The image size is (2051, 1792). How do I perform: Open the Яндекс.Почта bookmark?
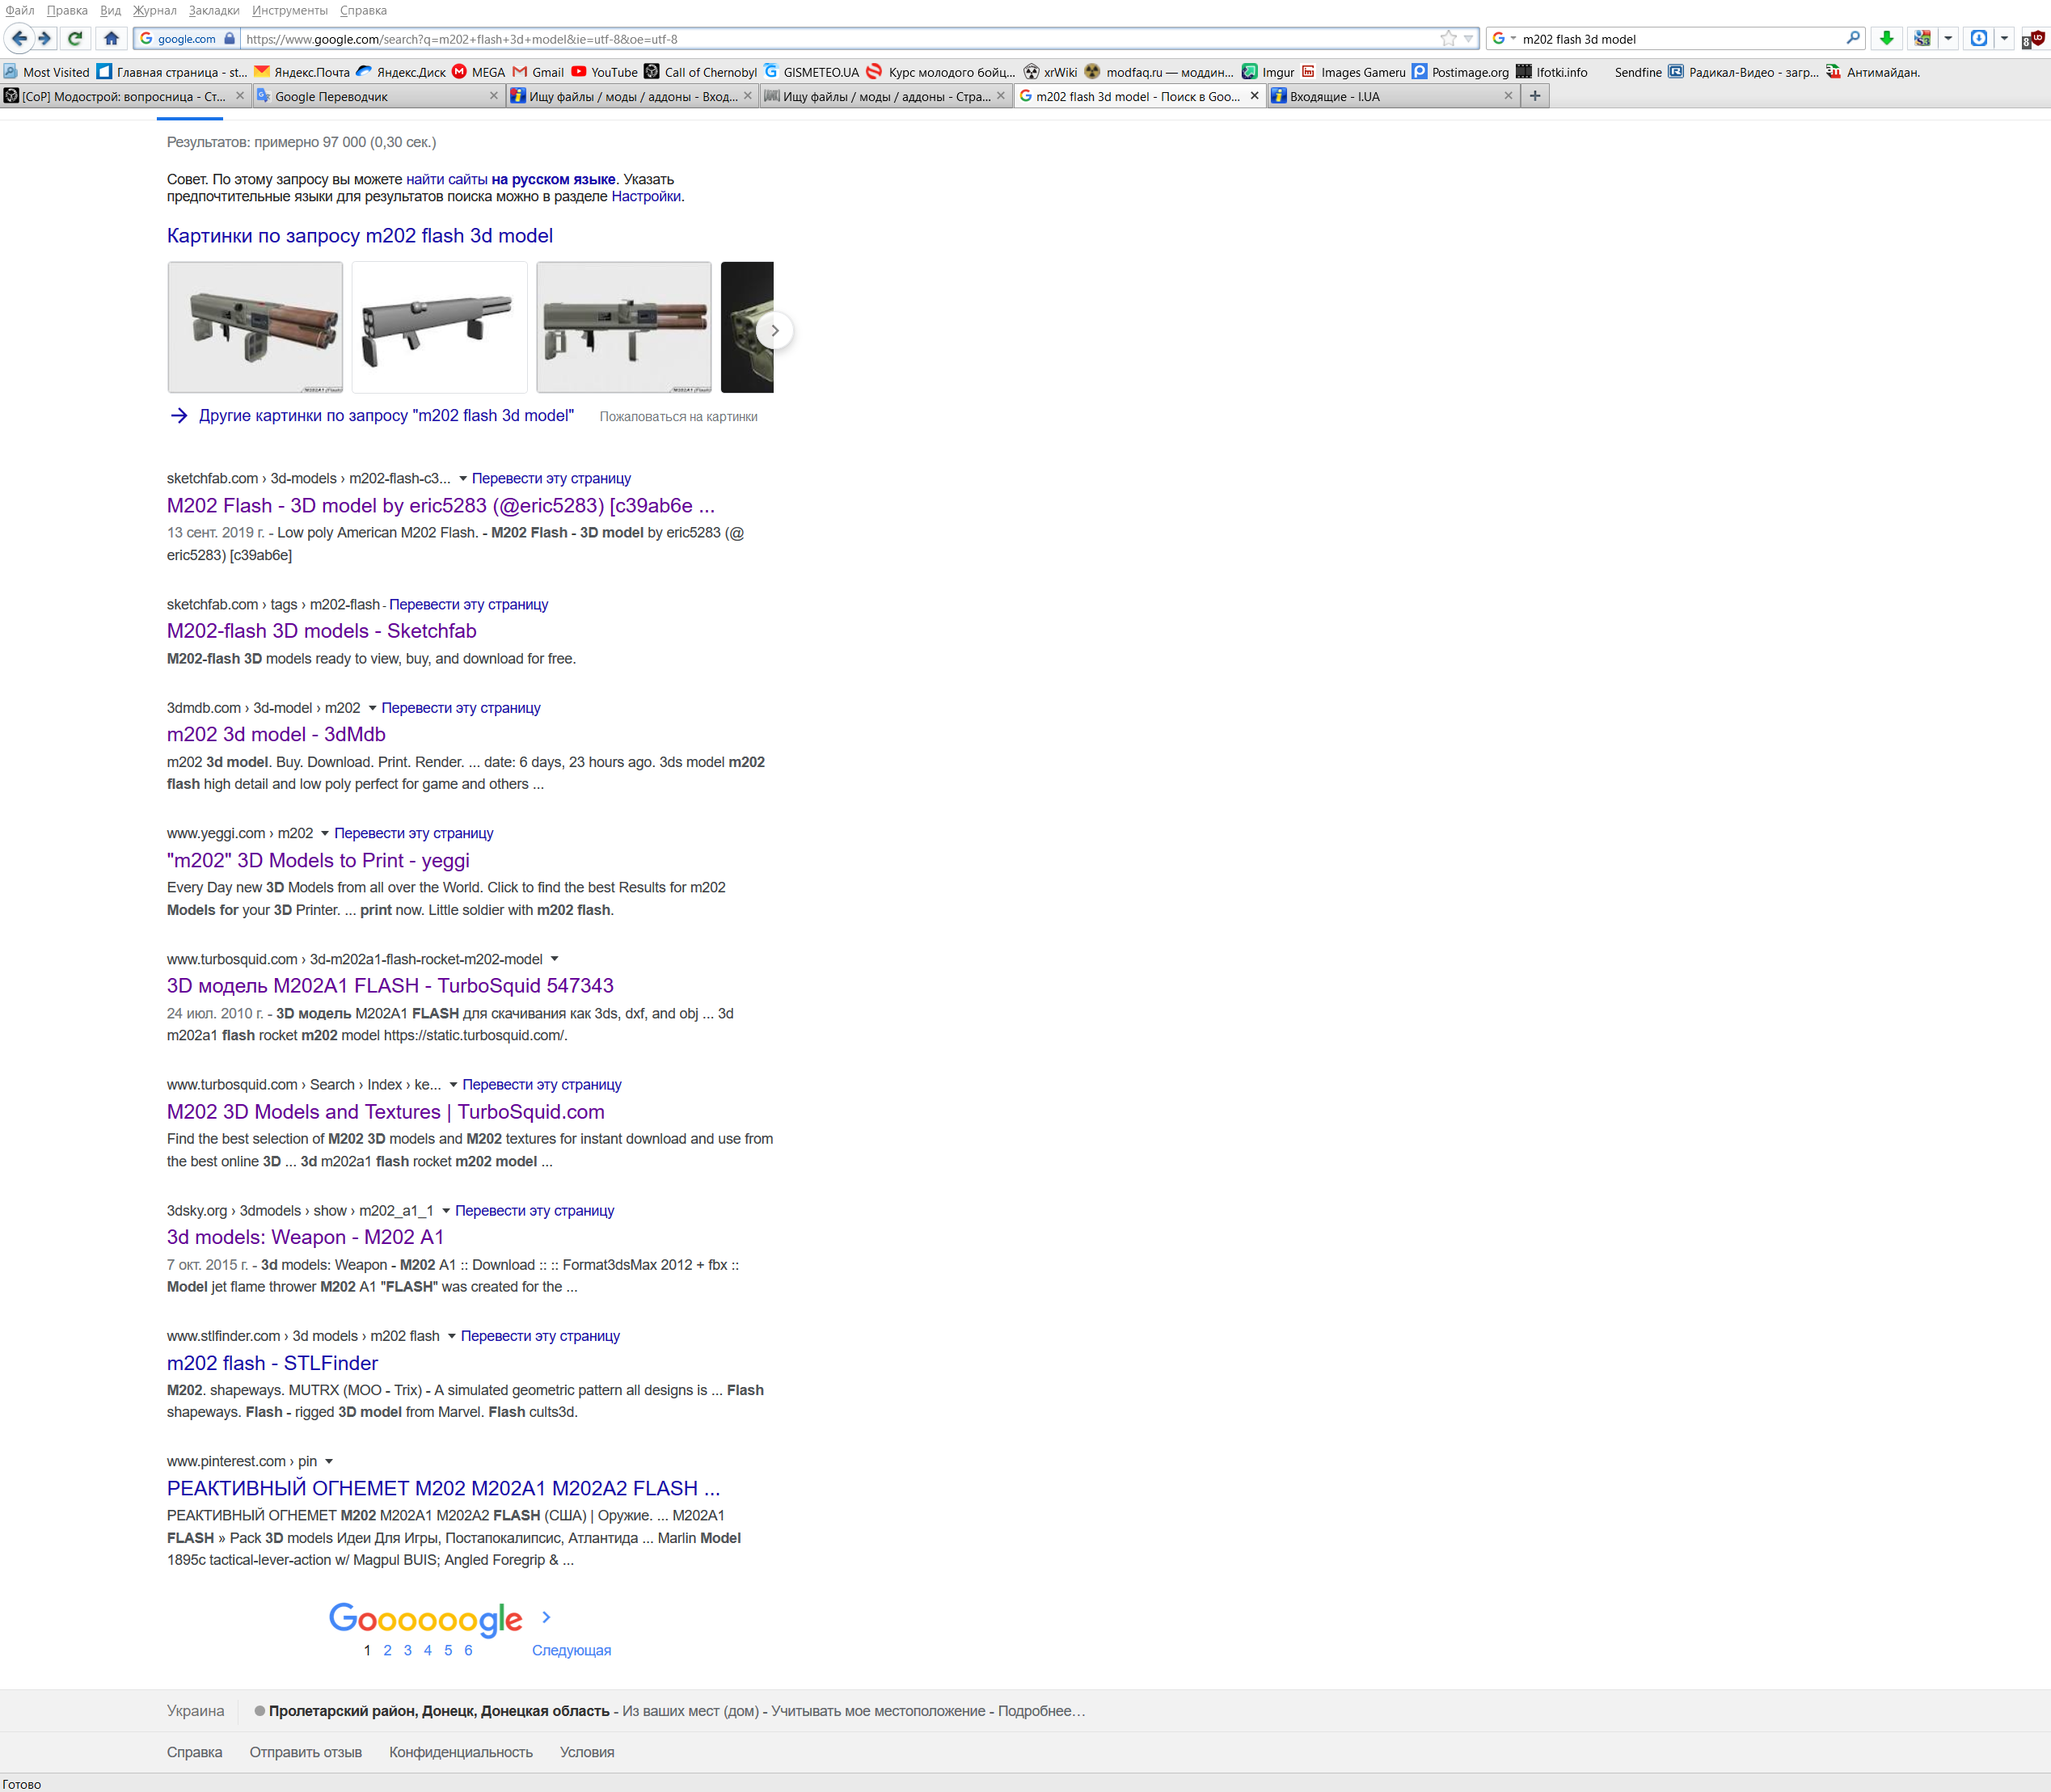click(302, 72)
